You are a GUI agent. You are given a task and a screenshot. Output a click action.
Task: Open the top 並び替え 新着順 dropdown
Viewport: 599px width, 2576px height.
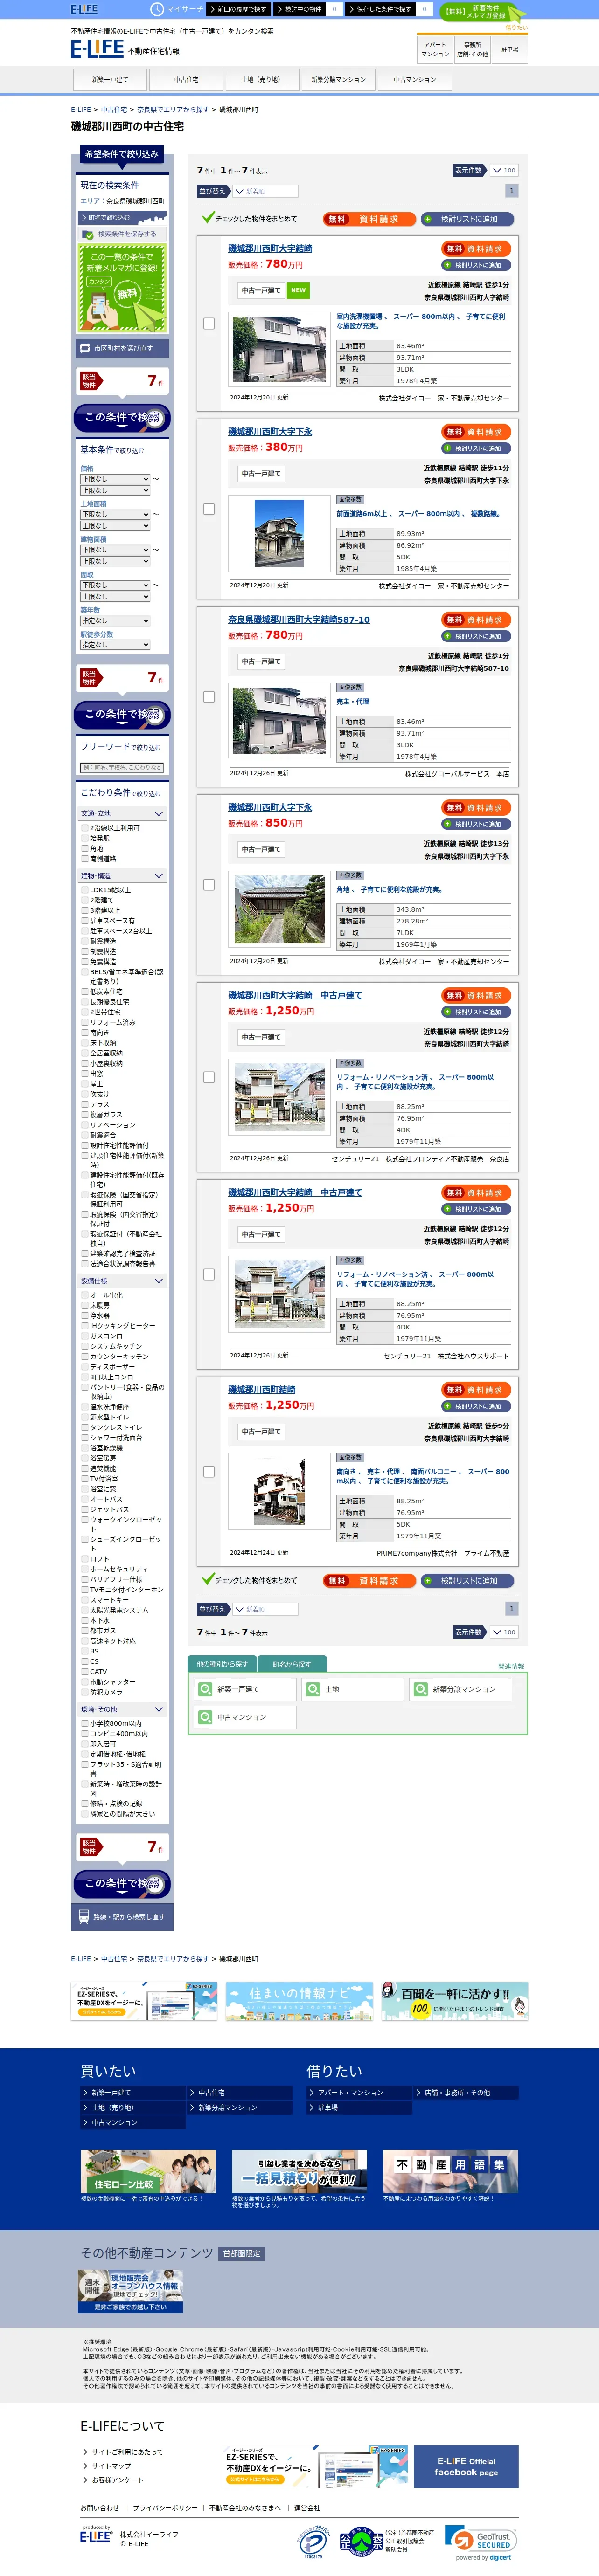[x=265, y=191]
